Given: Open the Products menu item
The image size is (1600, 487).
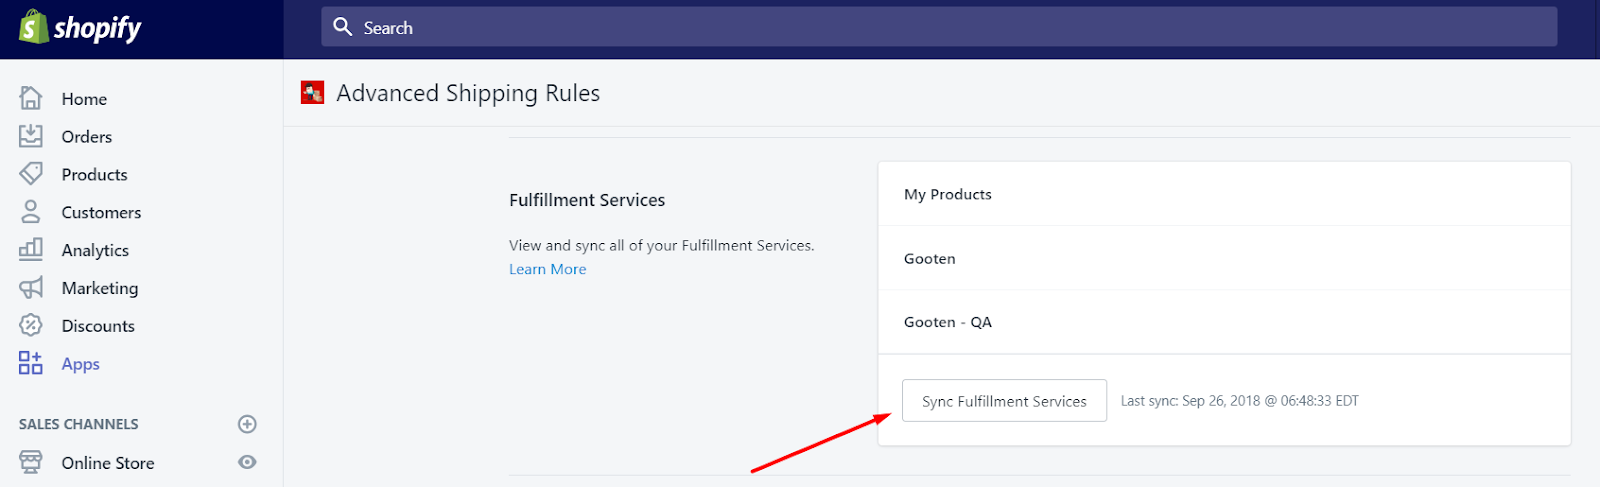Looking at the screenshot, I should point(95,175).
